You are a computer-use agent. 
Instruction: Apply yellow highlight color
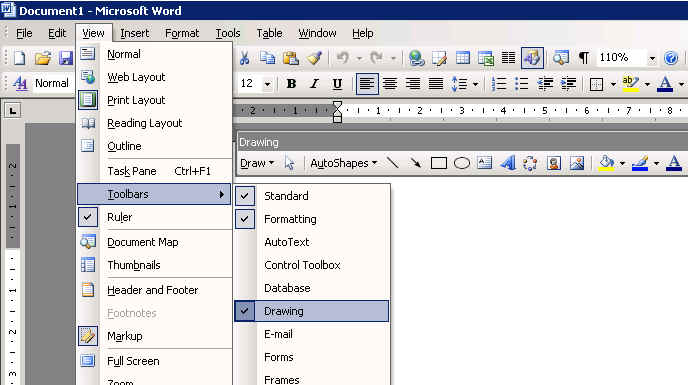tap(631, 83)
